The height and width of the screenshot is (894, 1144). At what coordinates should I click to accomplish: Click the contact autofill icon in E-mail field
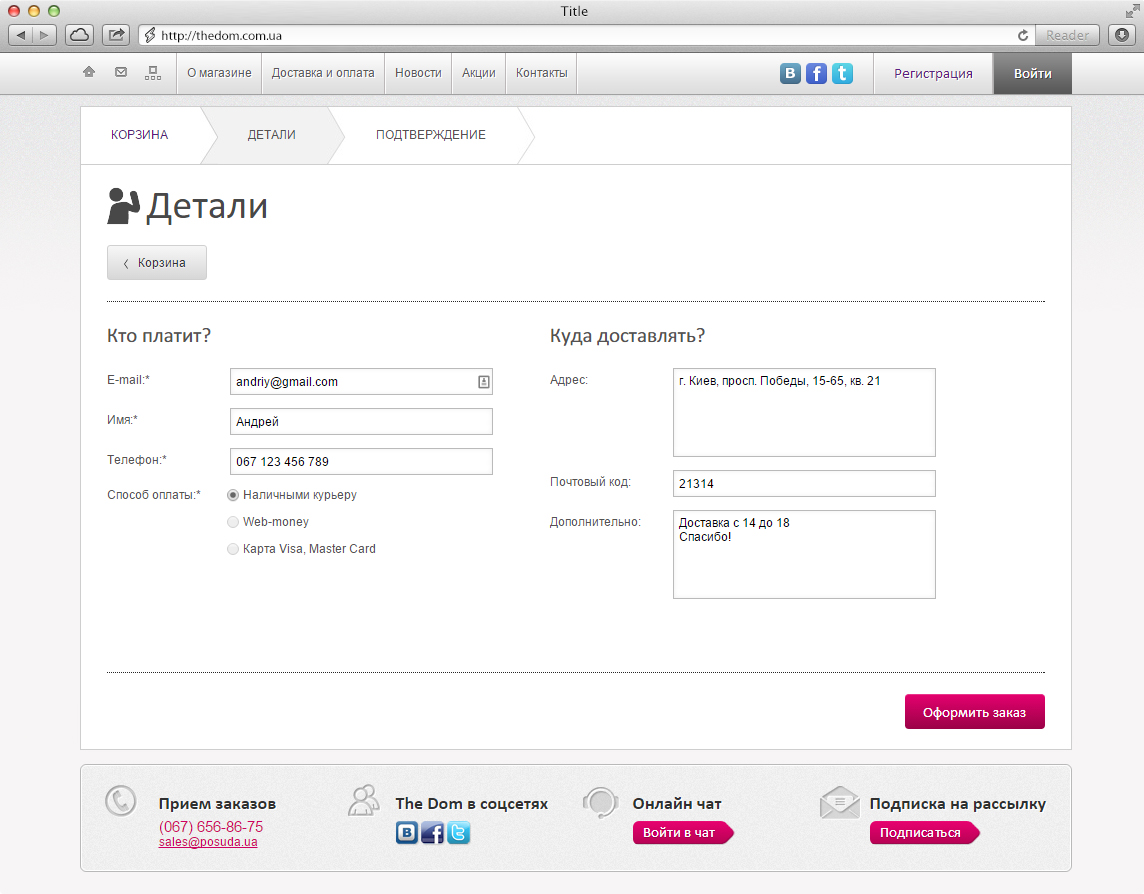(483, 382)
